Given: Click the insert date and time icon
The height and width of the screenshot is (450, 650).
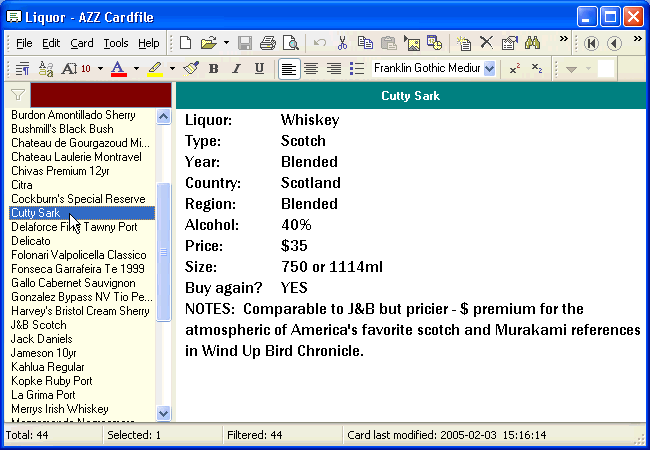Looking at the screenshot, I should (434, 43).
